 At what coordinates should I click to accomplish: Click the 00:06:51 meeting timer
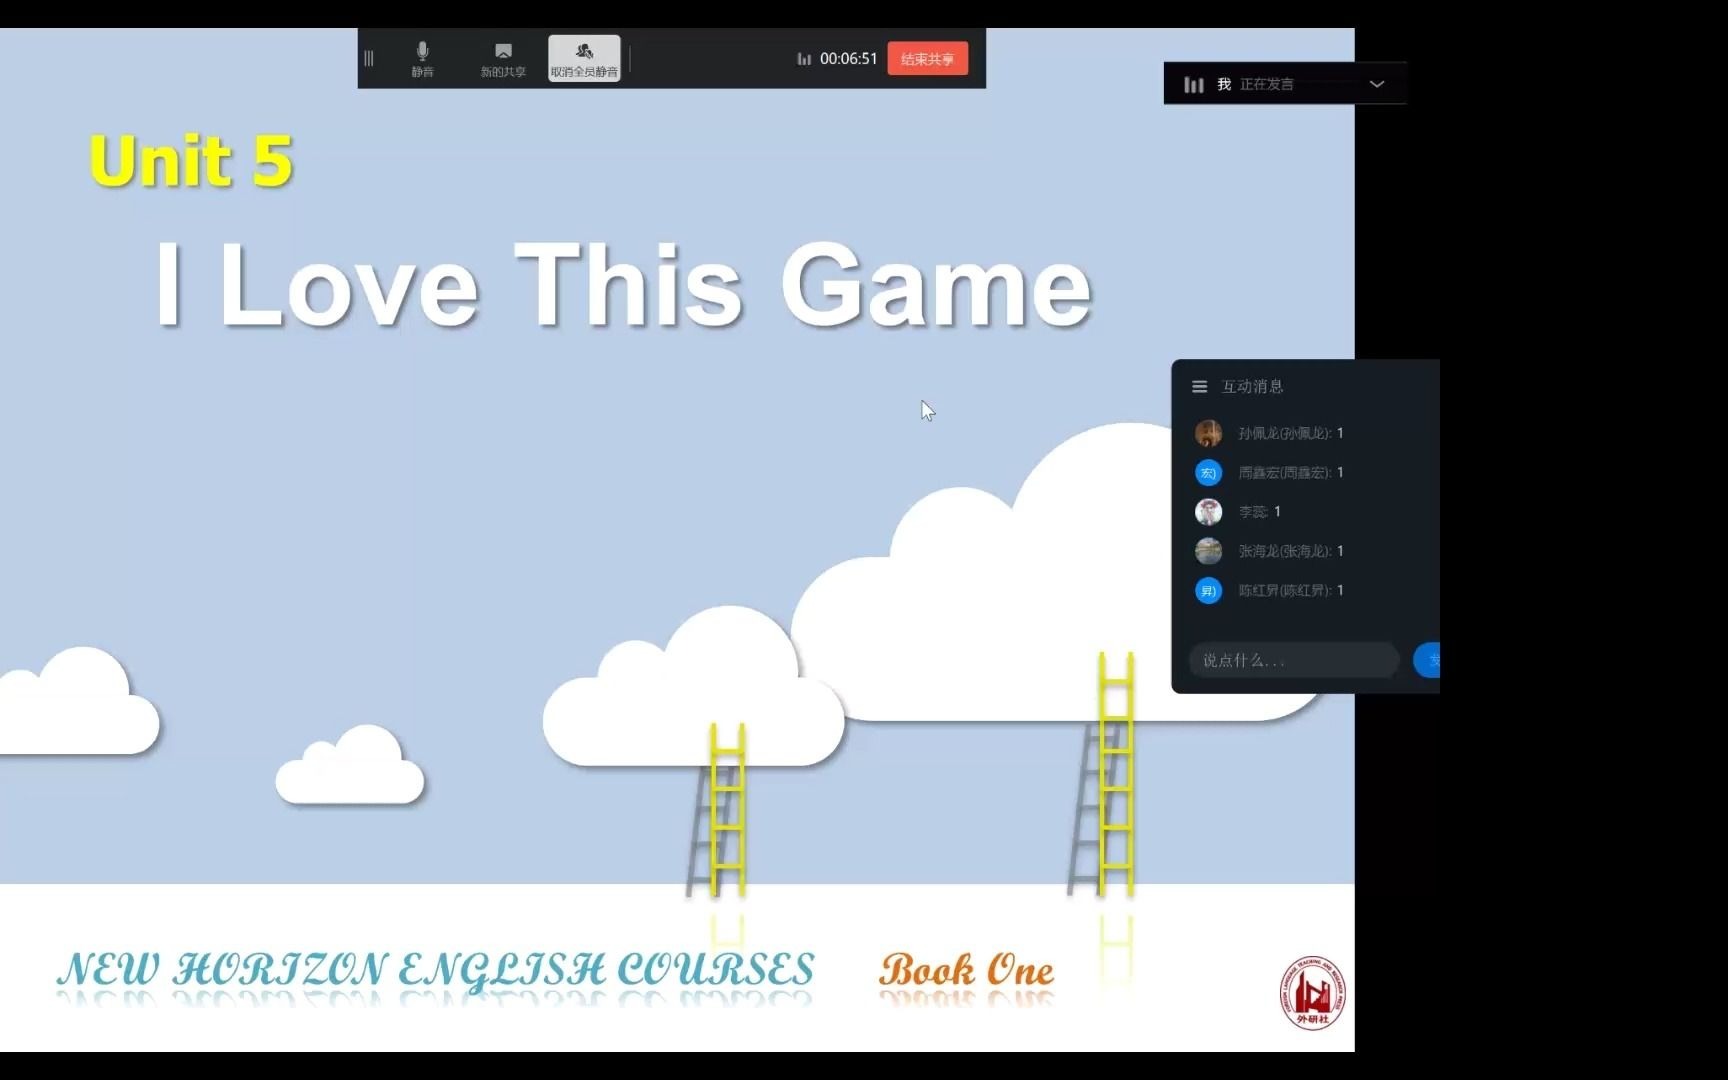(848, 59)
